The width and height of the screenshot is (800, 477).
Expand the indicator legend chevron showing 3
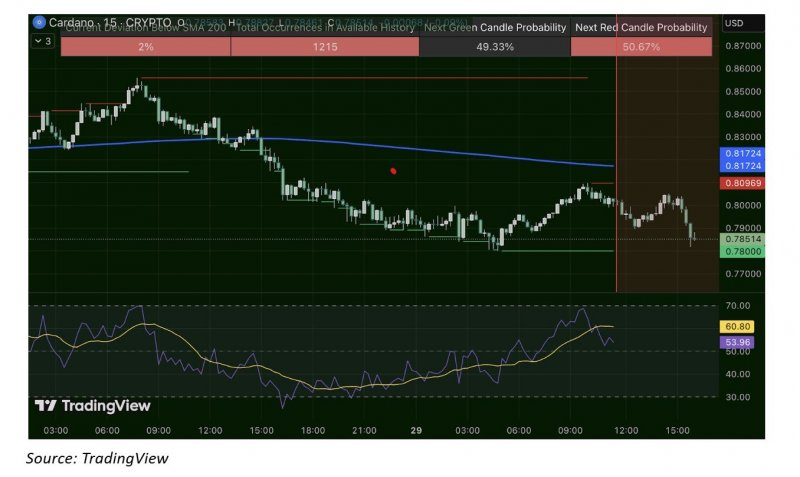pyautogui.click(x=43, y=41)
